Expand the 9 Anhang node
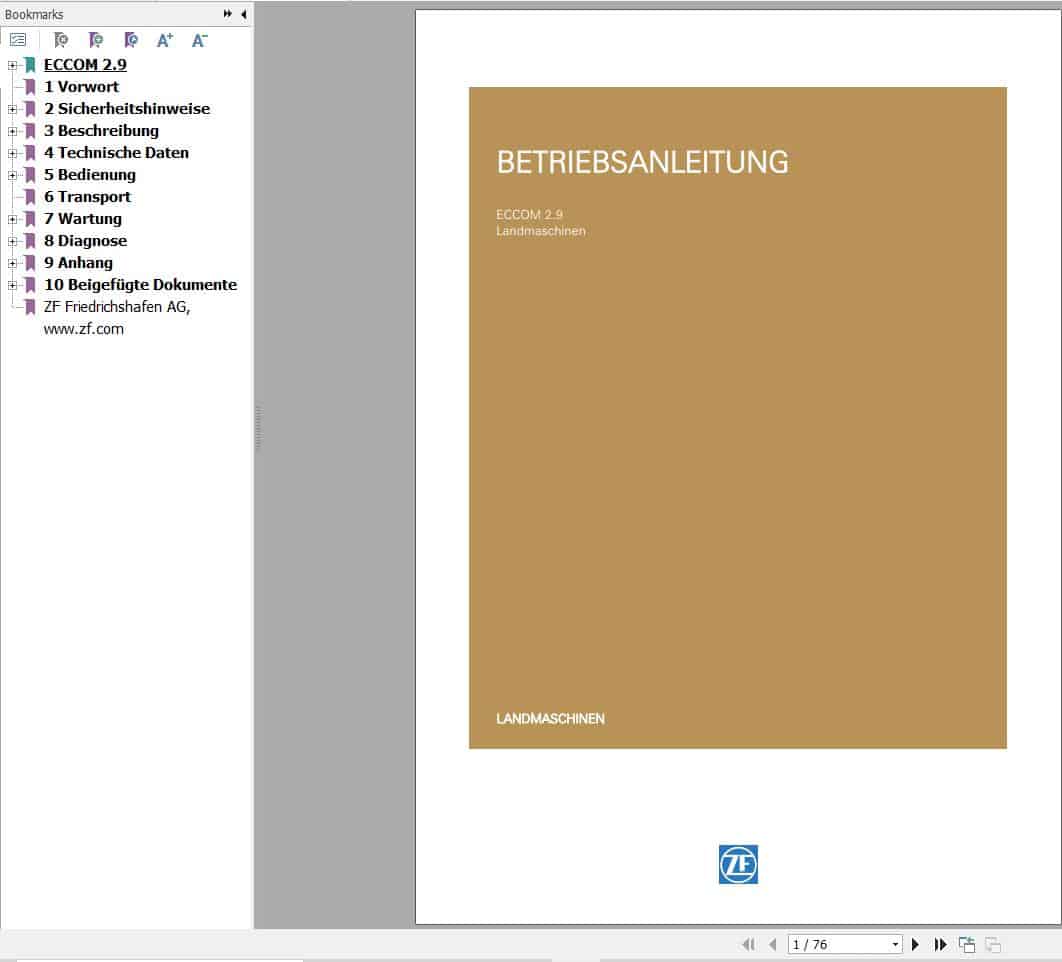The image size is (1062, 962). [x=12, y=263]
